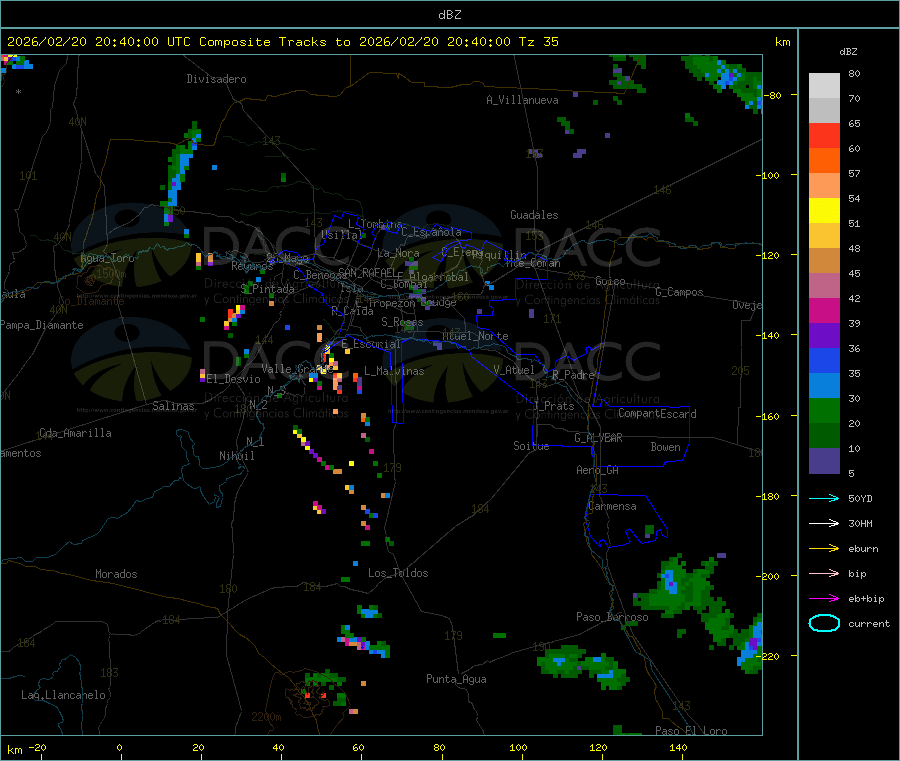Image resolution: width=900 pixels, height=761 pixels.
Task: Click the Guadales map label
Action: point(534,215)
